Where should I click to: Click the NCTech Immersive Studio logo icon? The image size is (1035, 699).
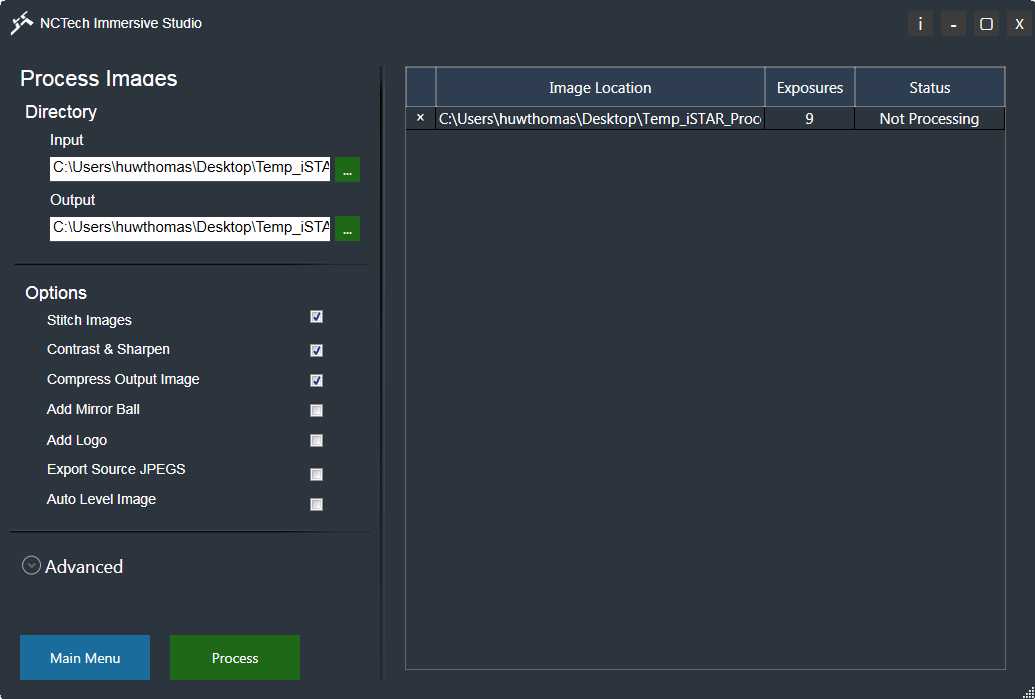point(22,23)
